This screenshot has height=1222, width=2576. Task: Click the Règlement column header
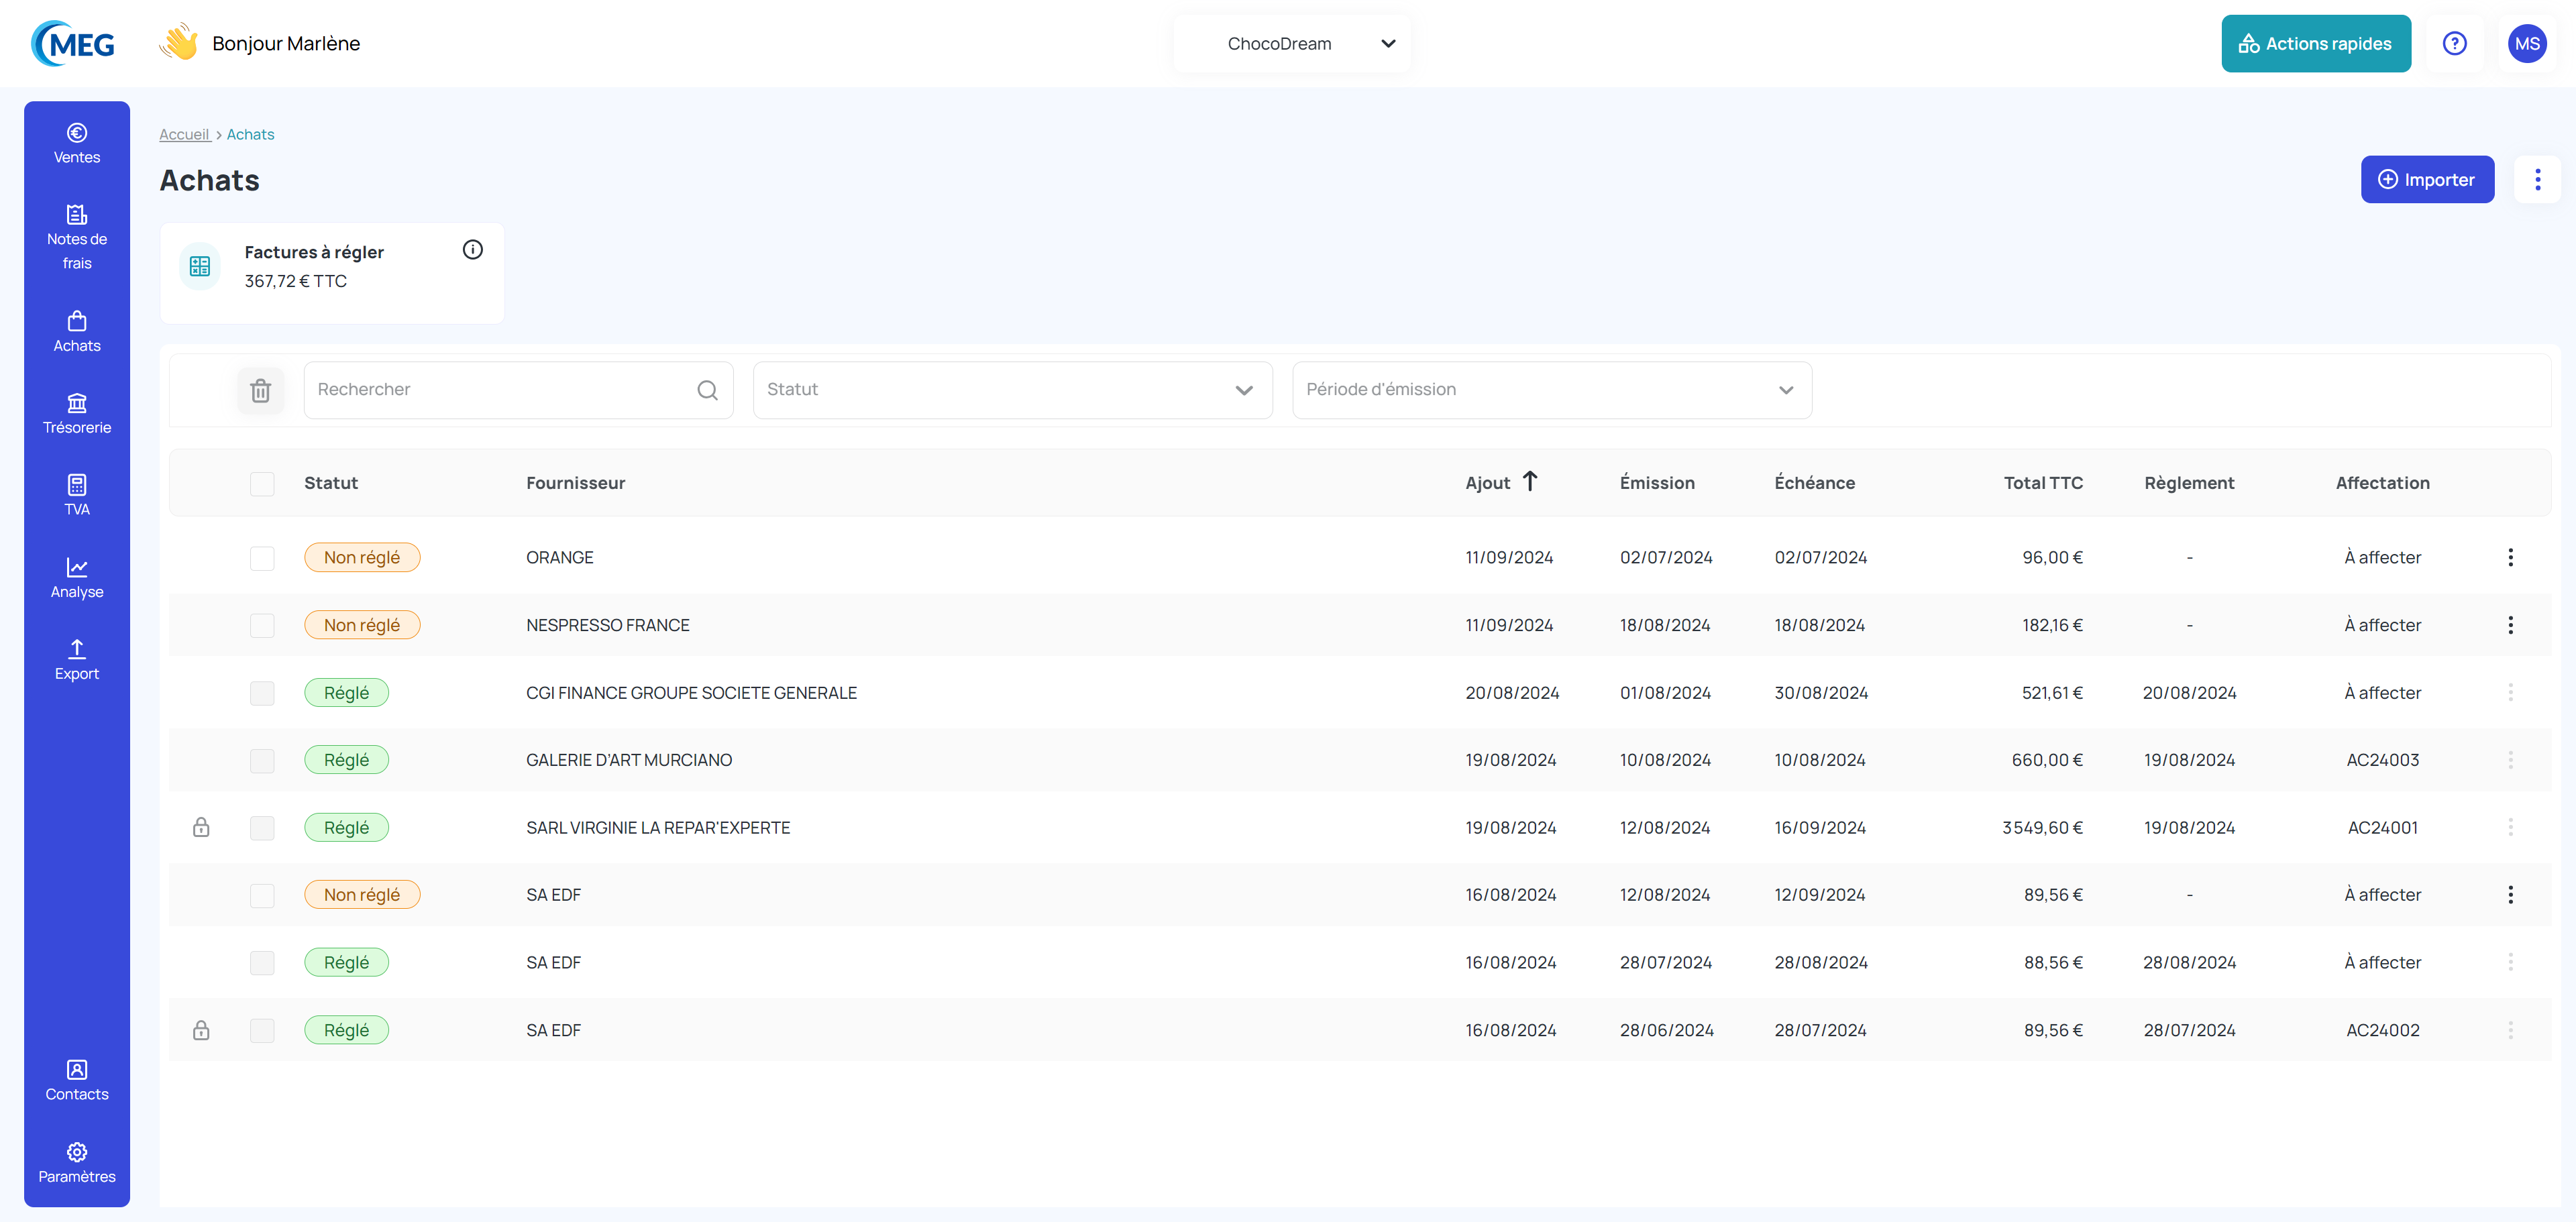[2189, 483]
